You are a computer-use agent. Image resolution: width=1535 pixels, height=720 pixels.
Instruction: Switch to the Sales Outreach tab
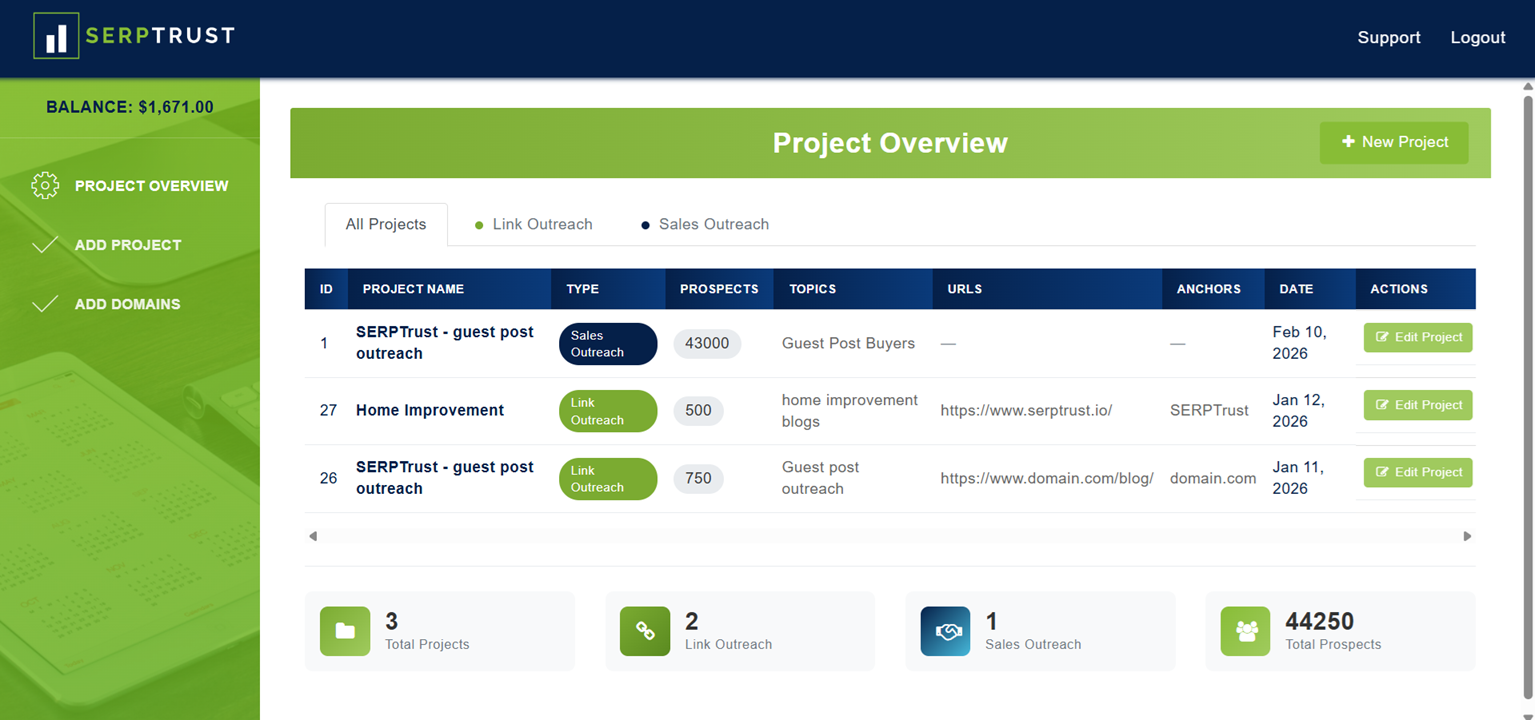[714, 224]
